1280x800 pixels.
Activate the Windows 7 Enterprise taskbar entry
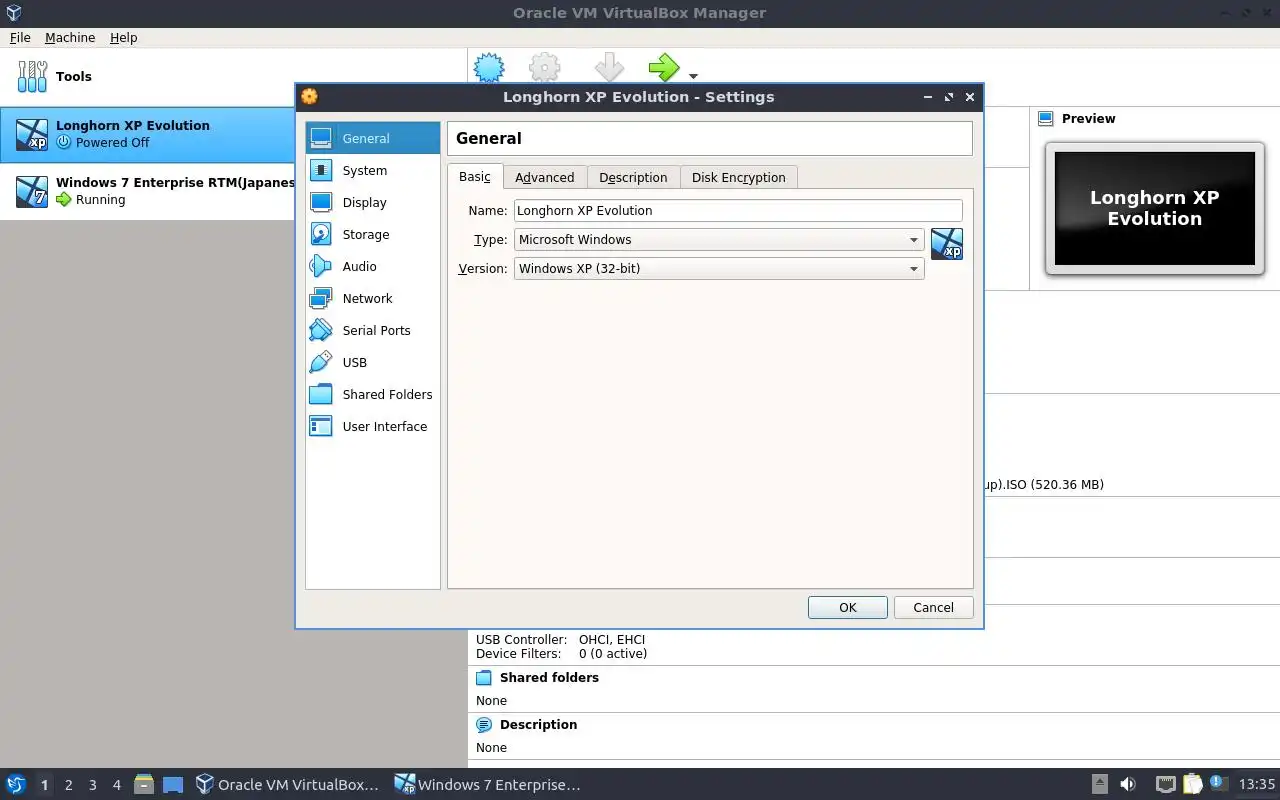[488, 785]
